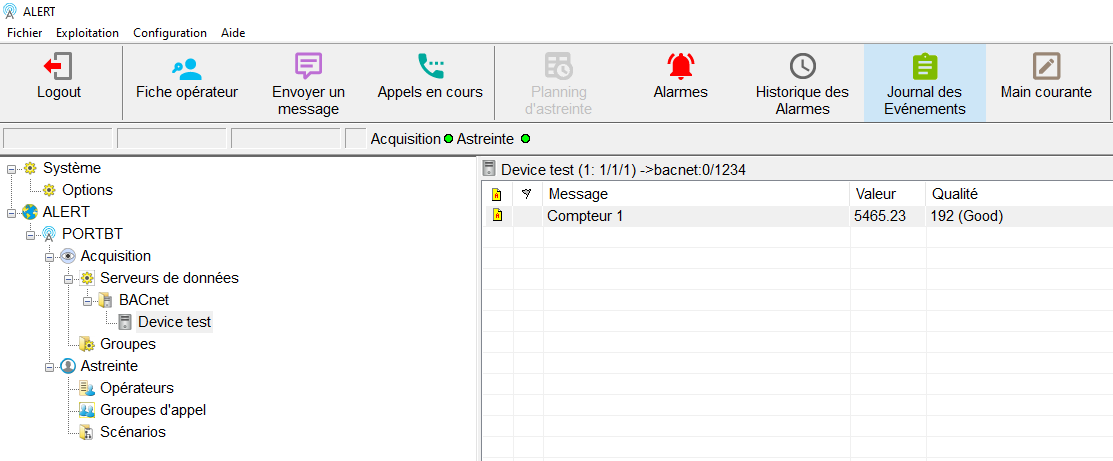Collapse the Système tree node
The image size is (1113, 461).
tap(11, 169)
